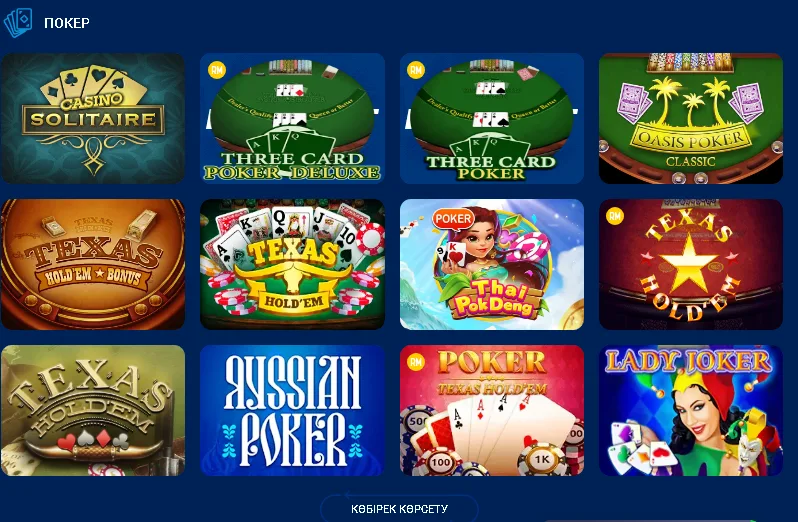Screen dimensions: 798x522
Task: Open the Three Card Poker game tile
Action: point(492,118)
